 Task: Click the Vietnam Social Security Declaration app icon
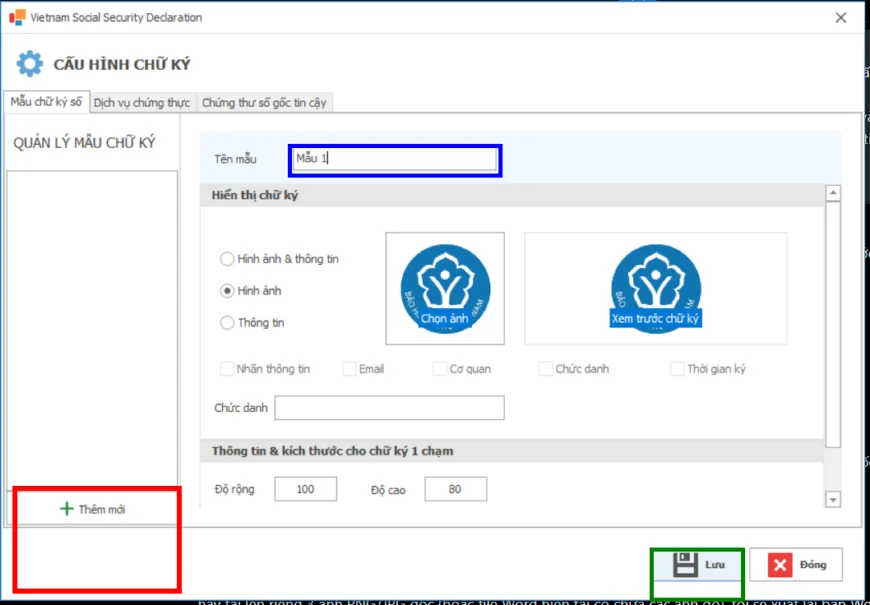(x=17, y=17)
